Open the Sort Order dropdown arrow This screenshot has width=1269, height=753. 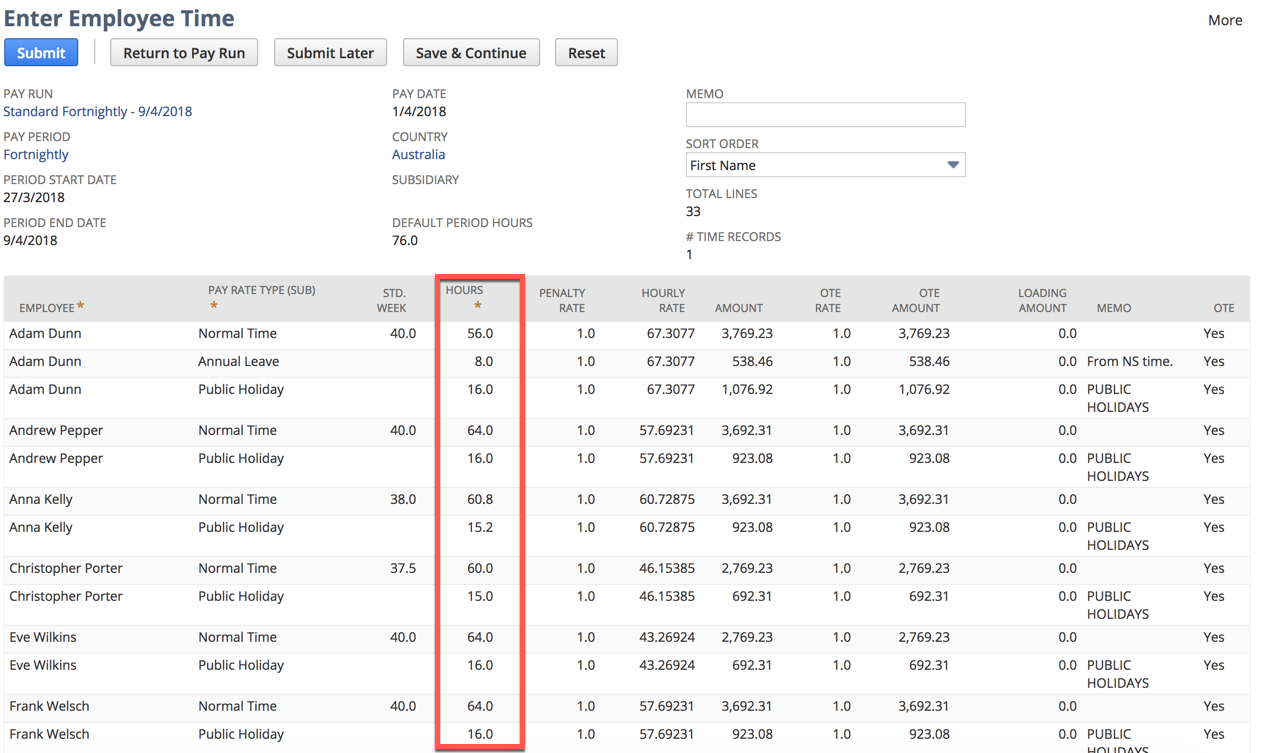[x=953, y=164]
